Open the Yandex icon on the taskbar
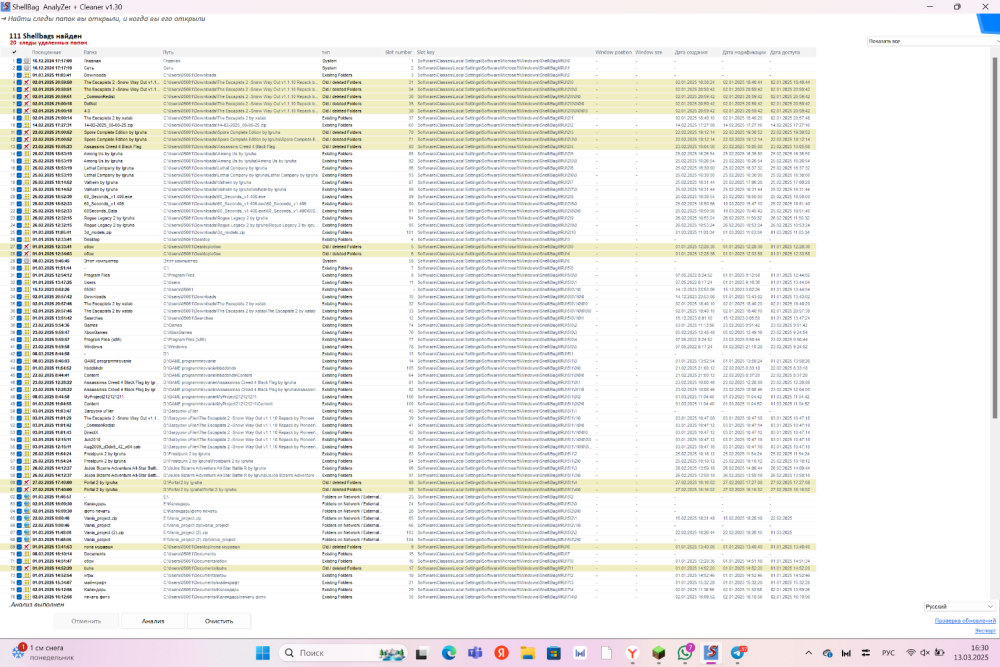The image size is (1000, 667). (x=501, y=652)
